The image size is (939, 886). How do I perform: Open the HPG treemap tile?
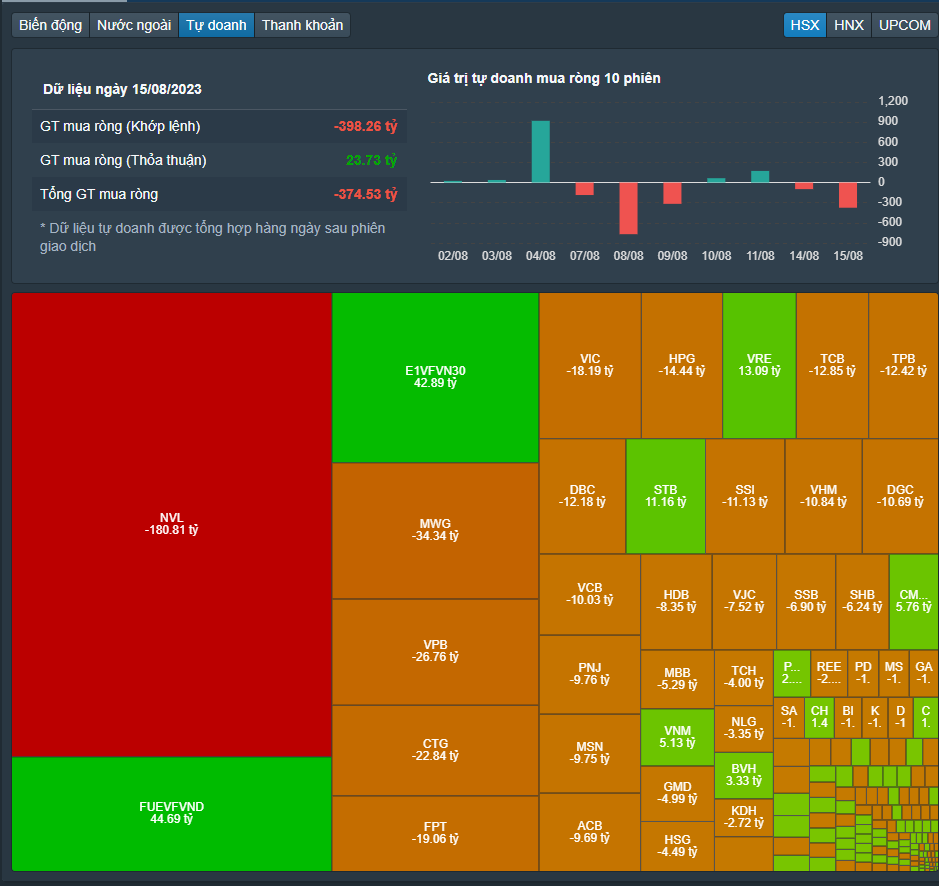click(681, 365)
